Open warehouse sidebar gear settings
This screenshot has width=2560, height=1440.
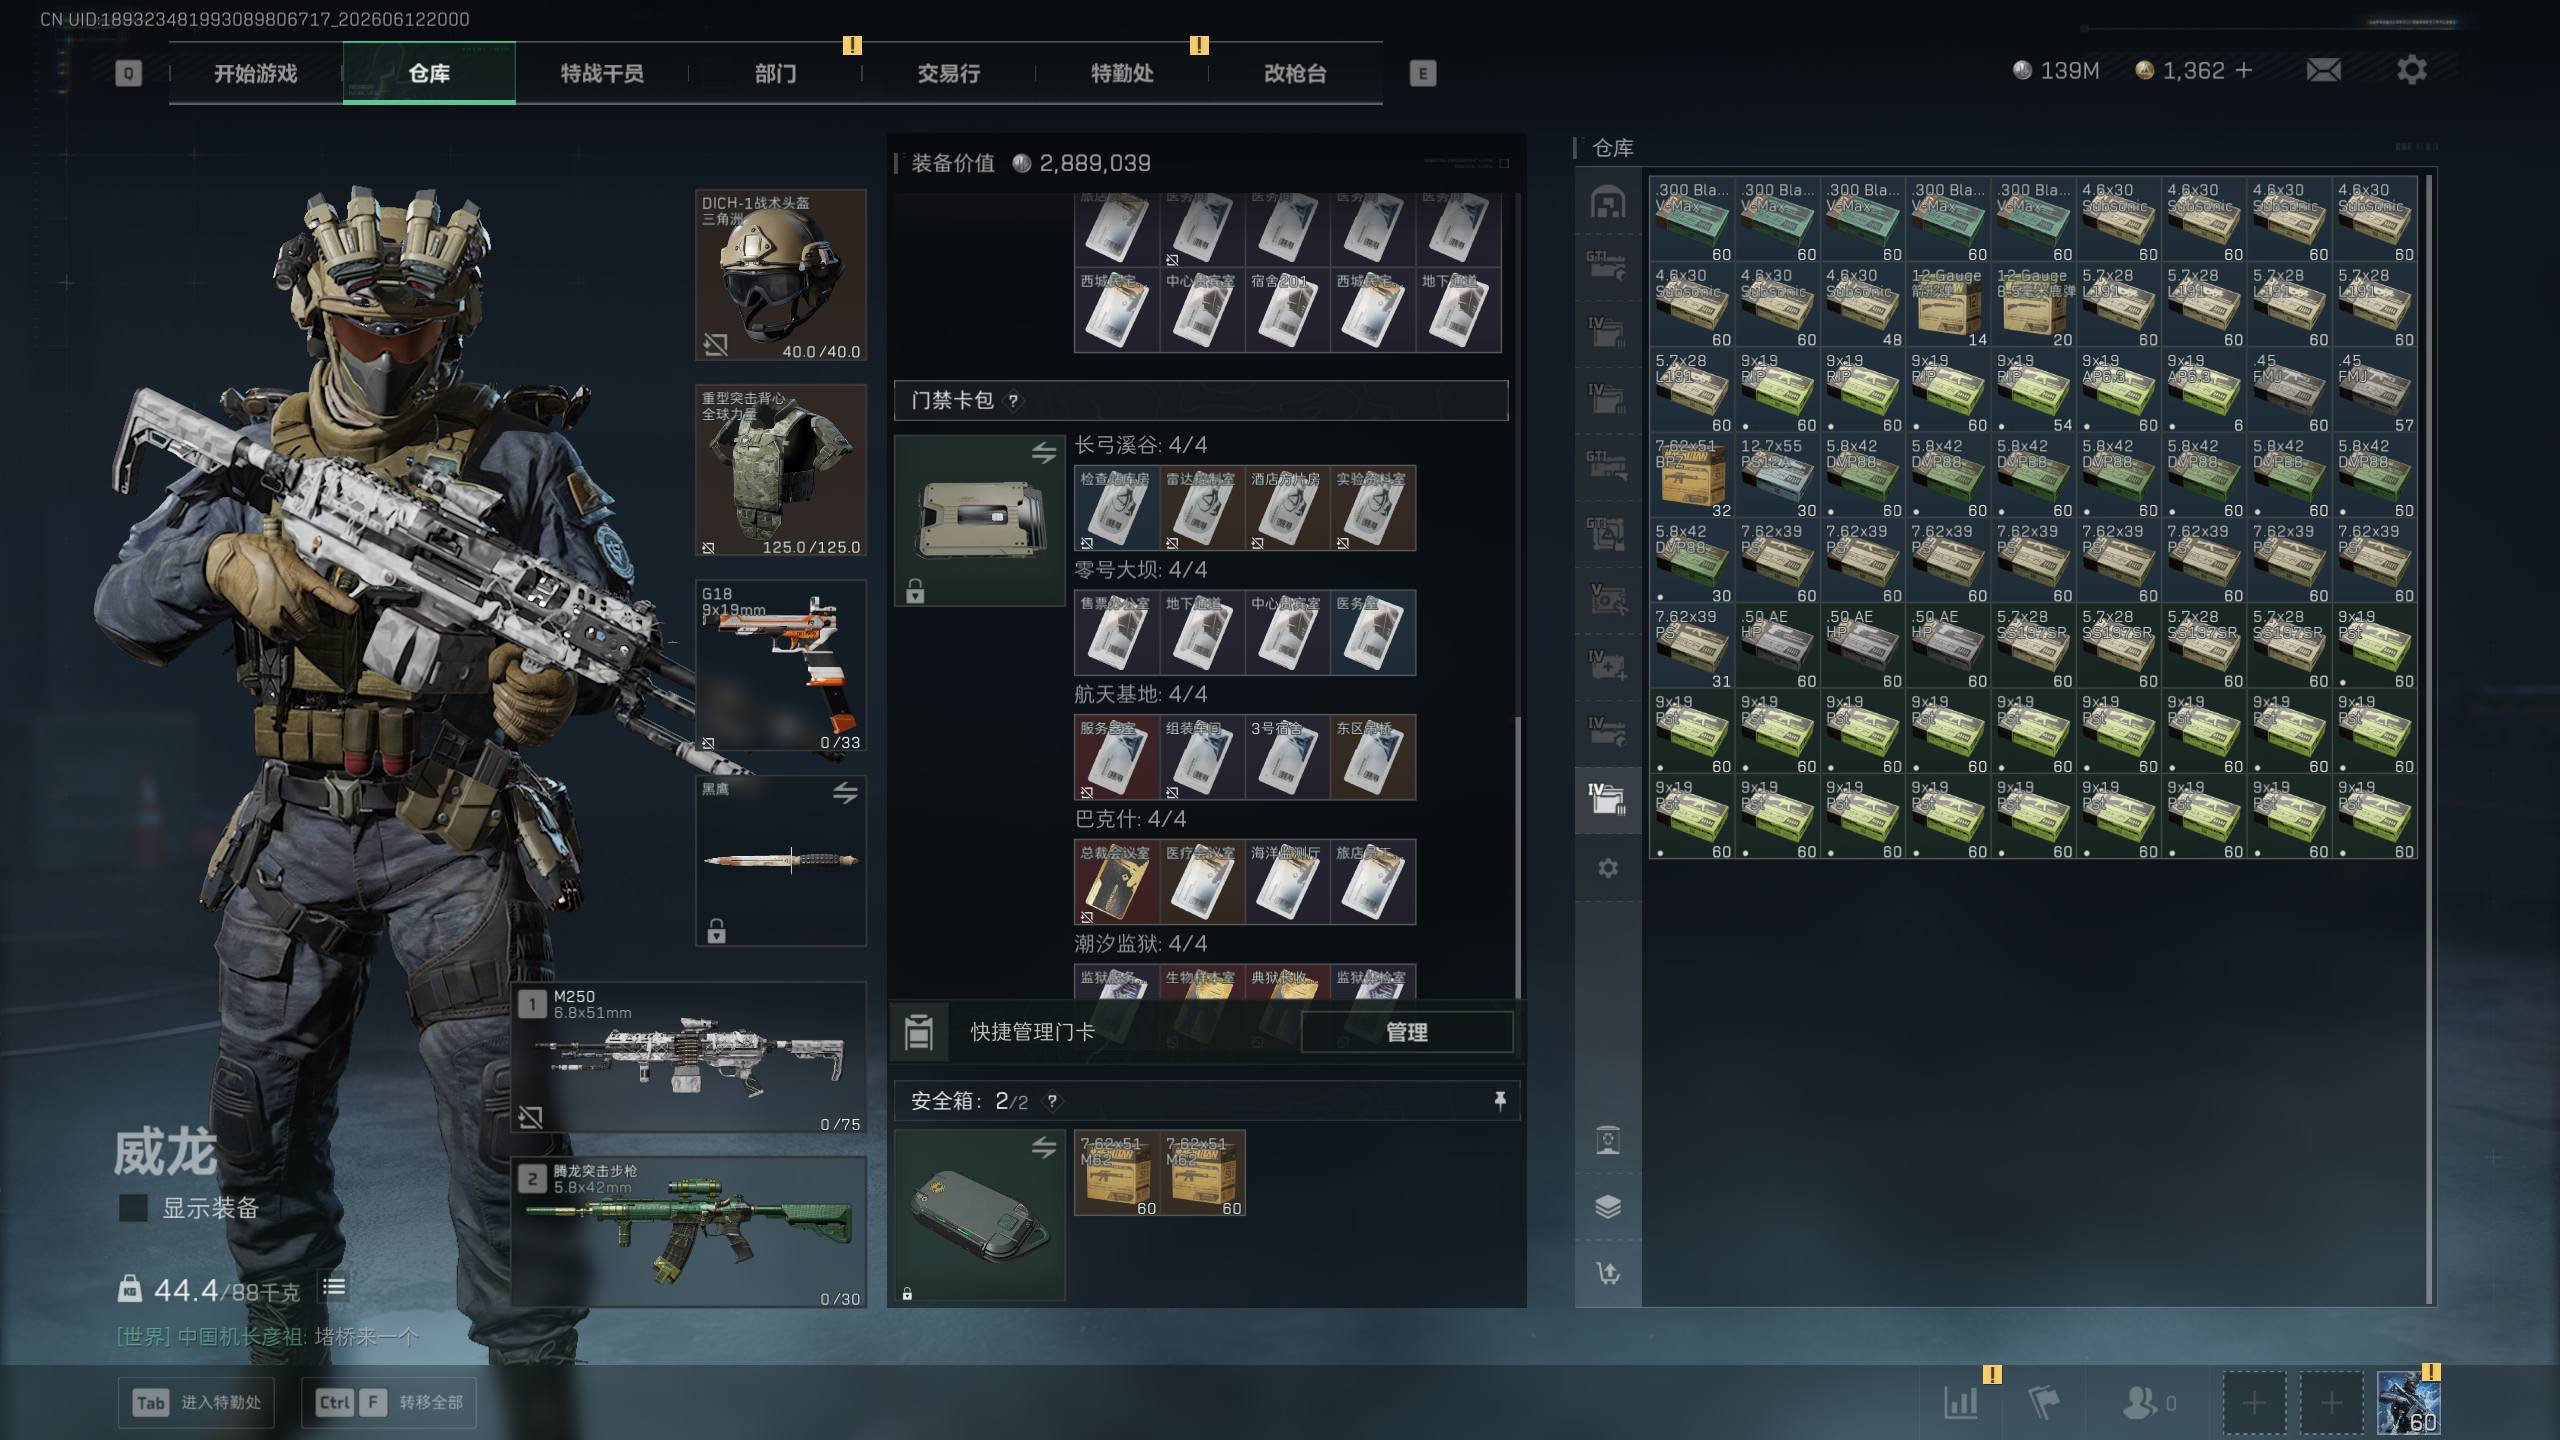pos(1608,868)
